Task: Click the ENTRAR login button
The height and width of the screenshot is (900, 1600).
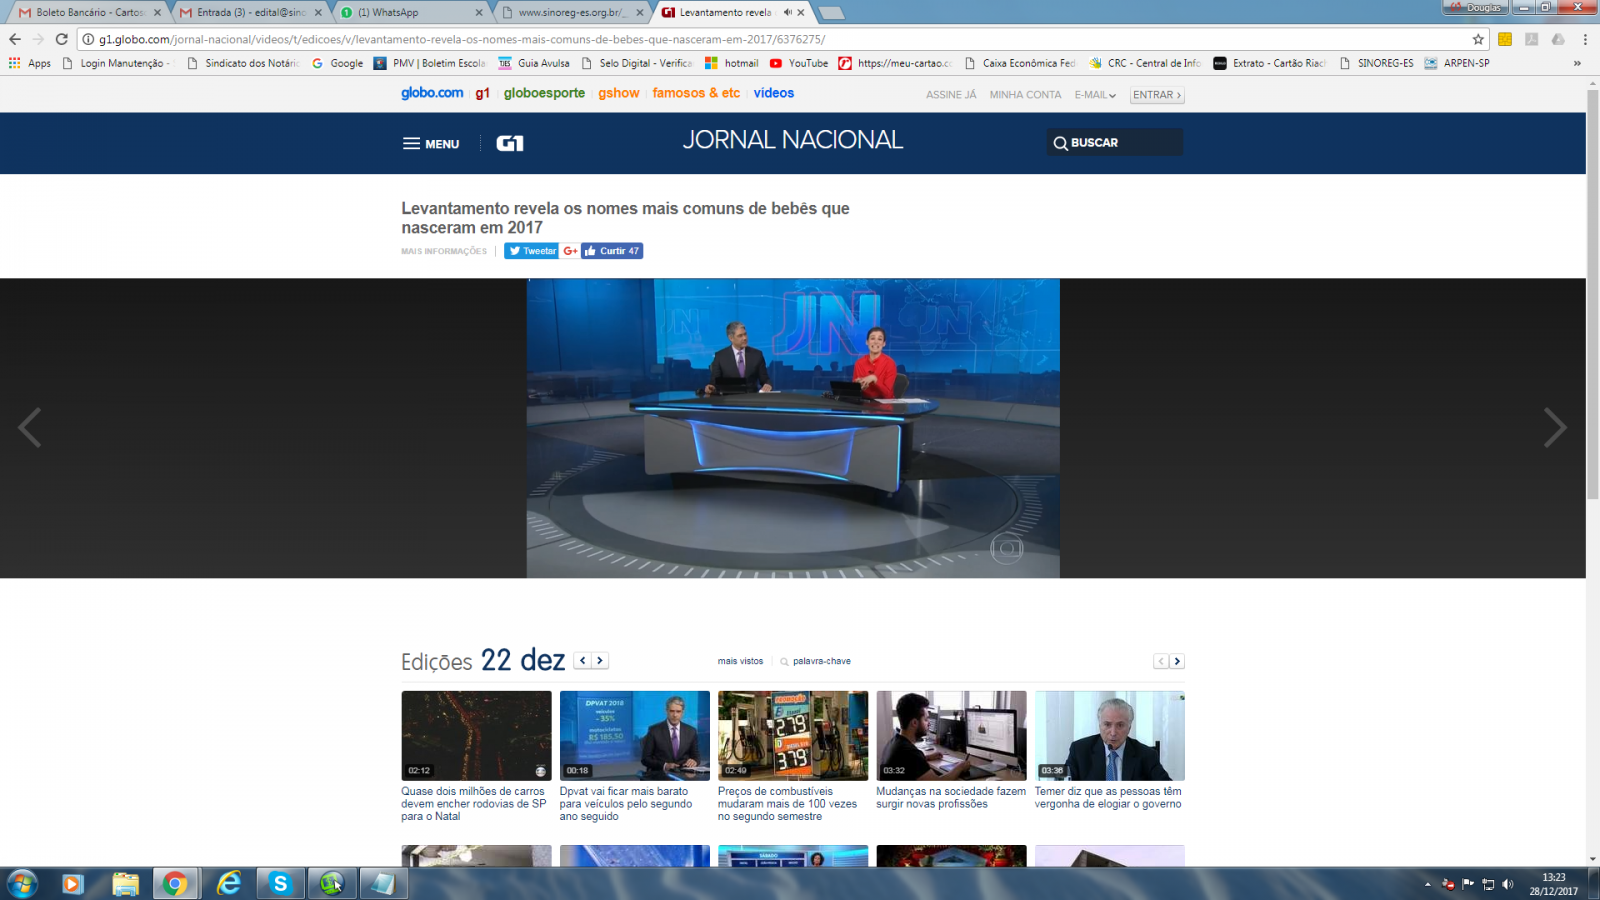Action: point(1157,95)
